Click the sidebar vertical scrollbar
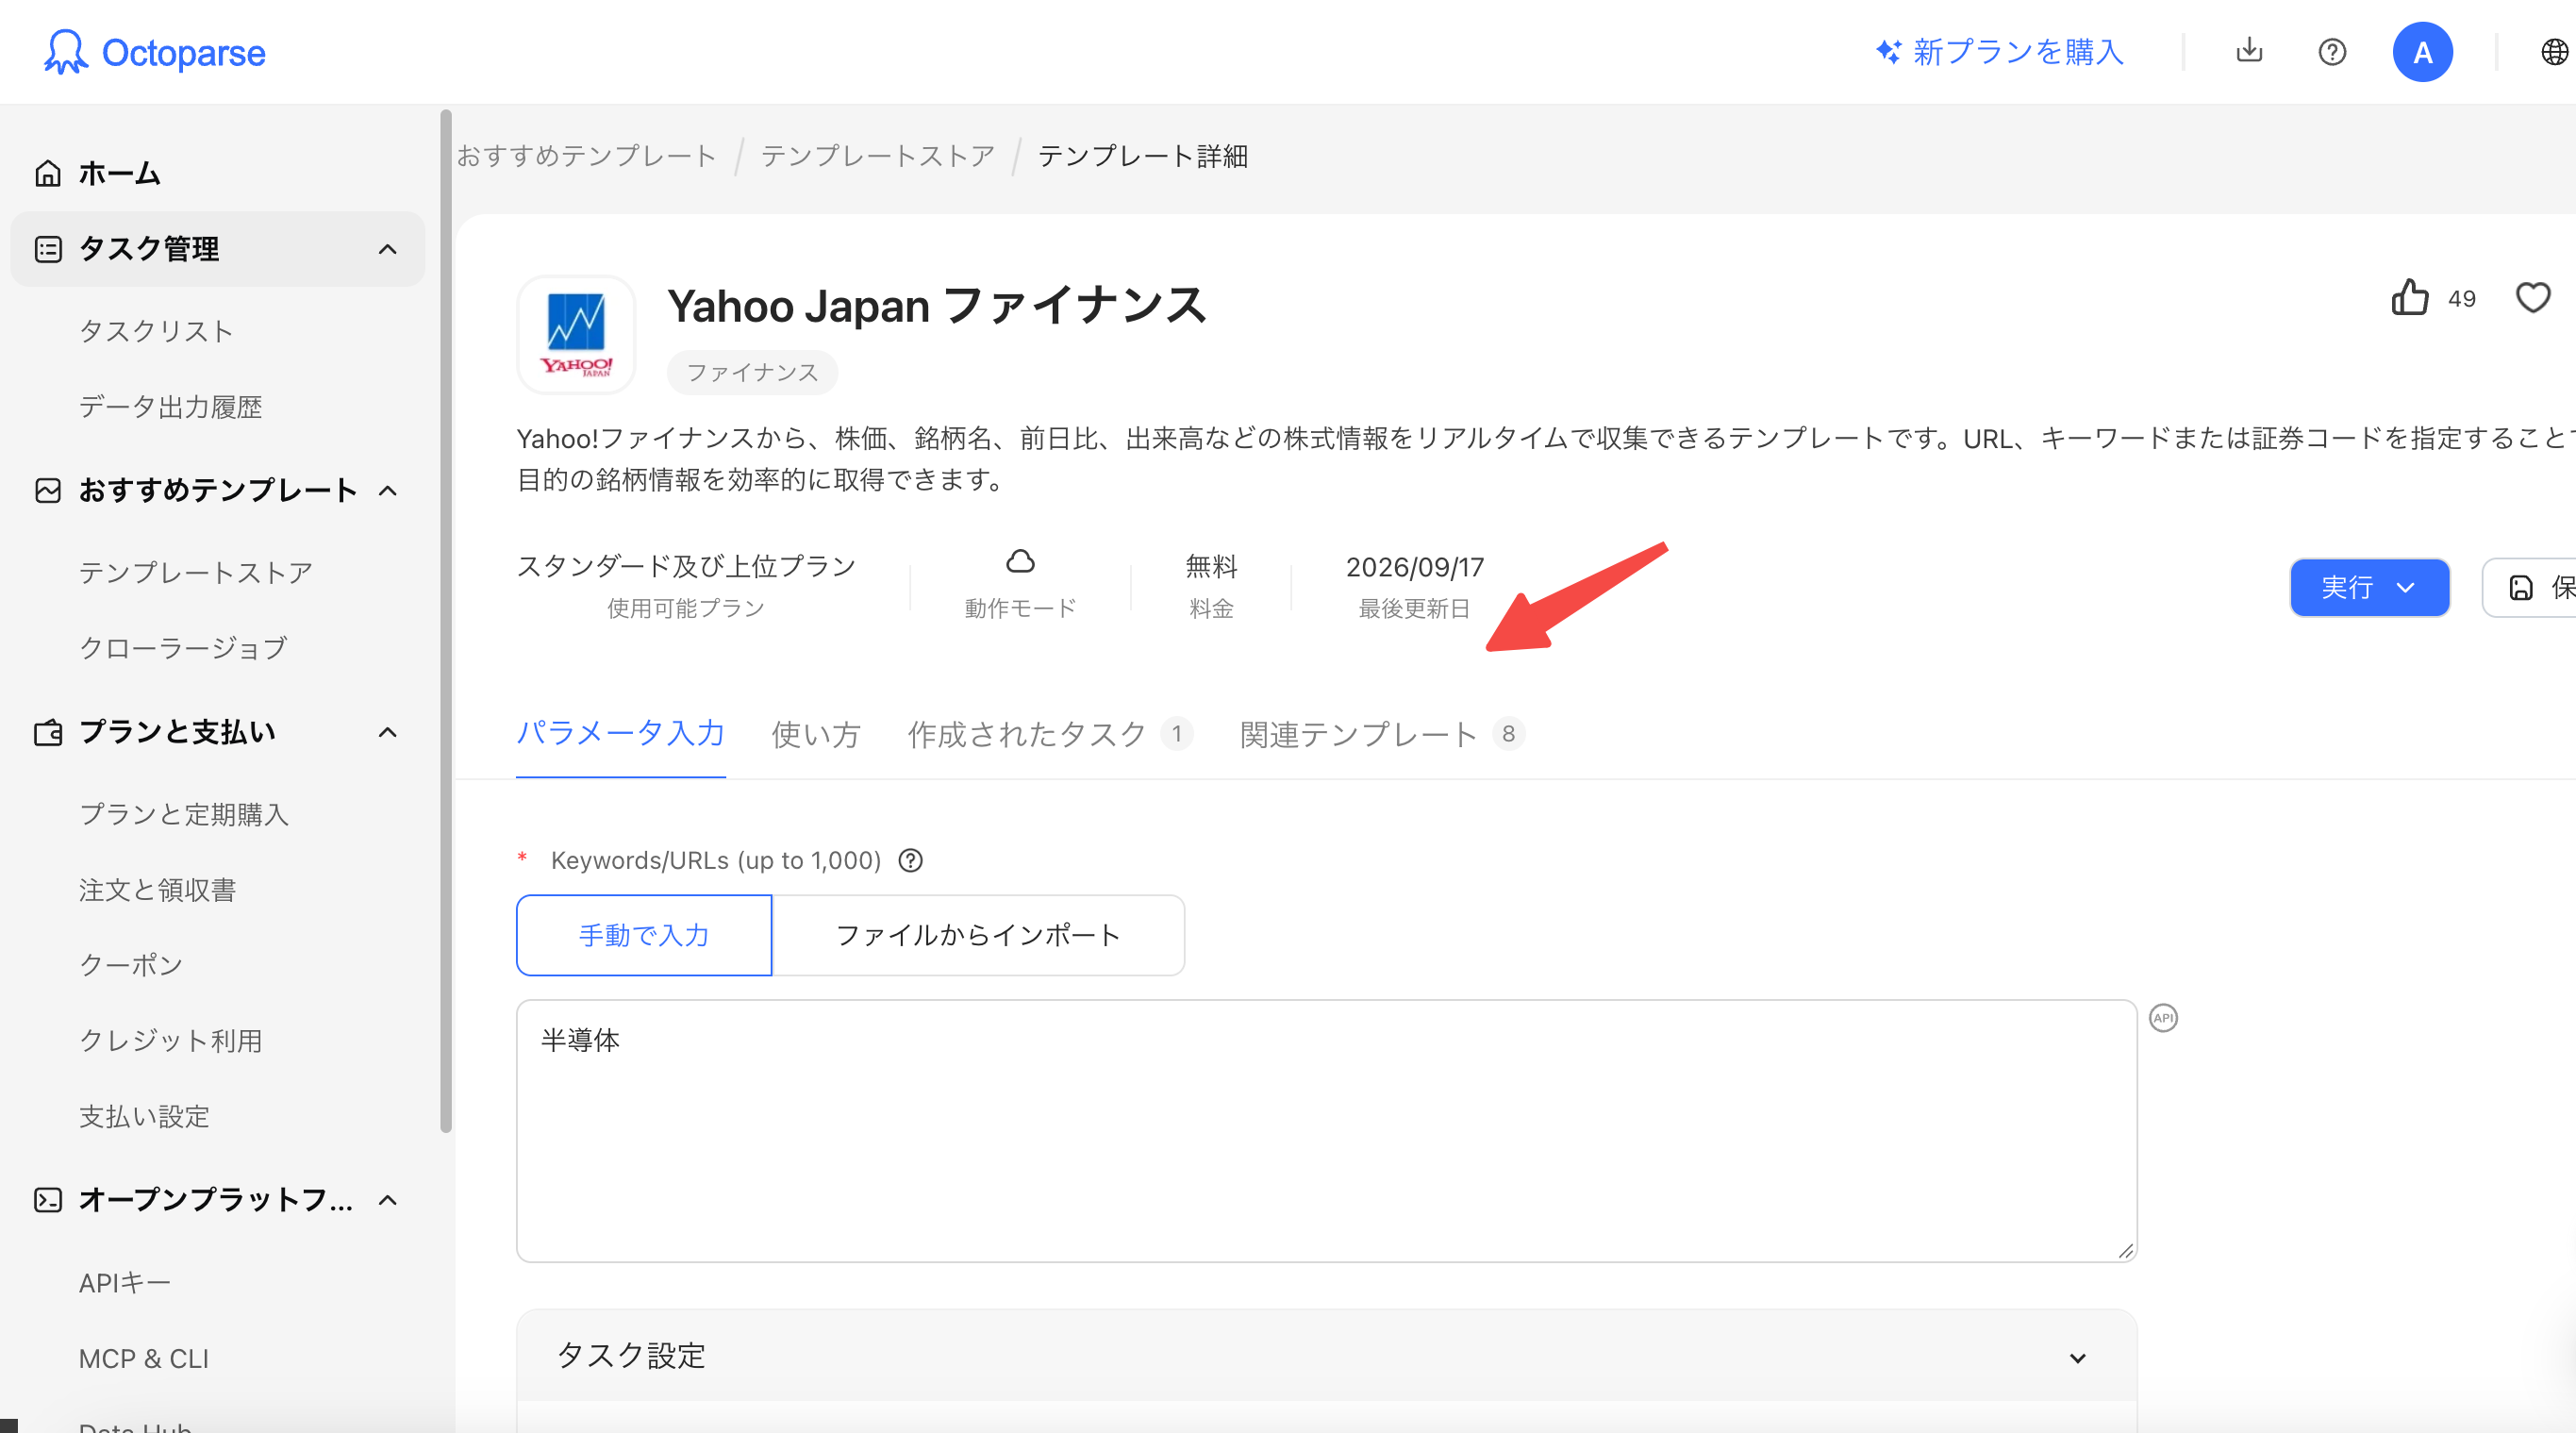The image size is (2576, 1433). [x=446, y=621]
